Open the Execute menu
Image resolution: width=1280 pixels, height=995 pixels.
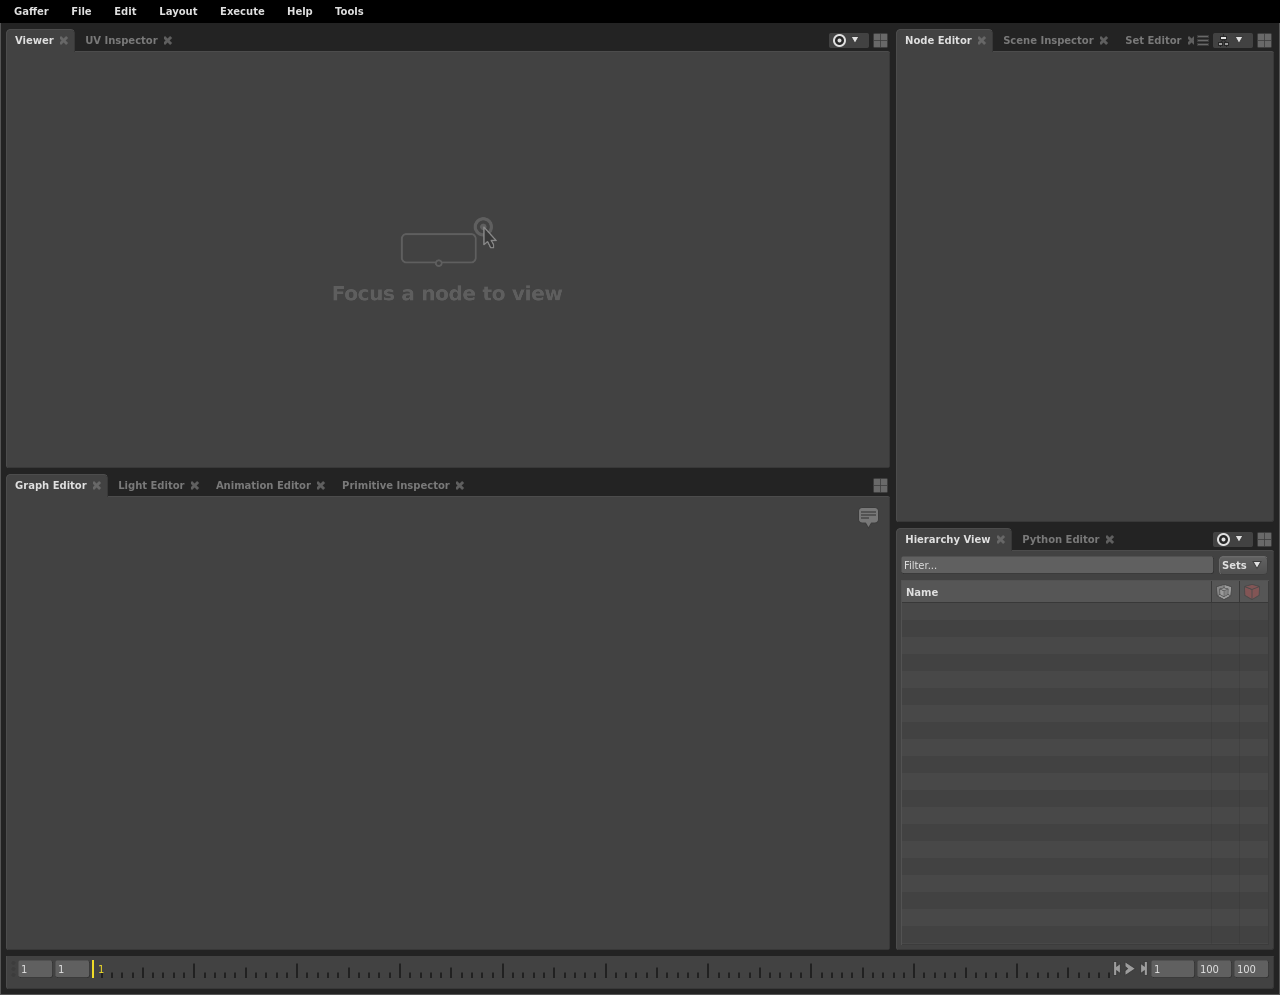coord(242,11)
